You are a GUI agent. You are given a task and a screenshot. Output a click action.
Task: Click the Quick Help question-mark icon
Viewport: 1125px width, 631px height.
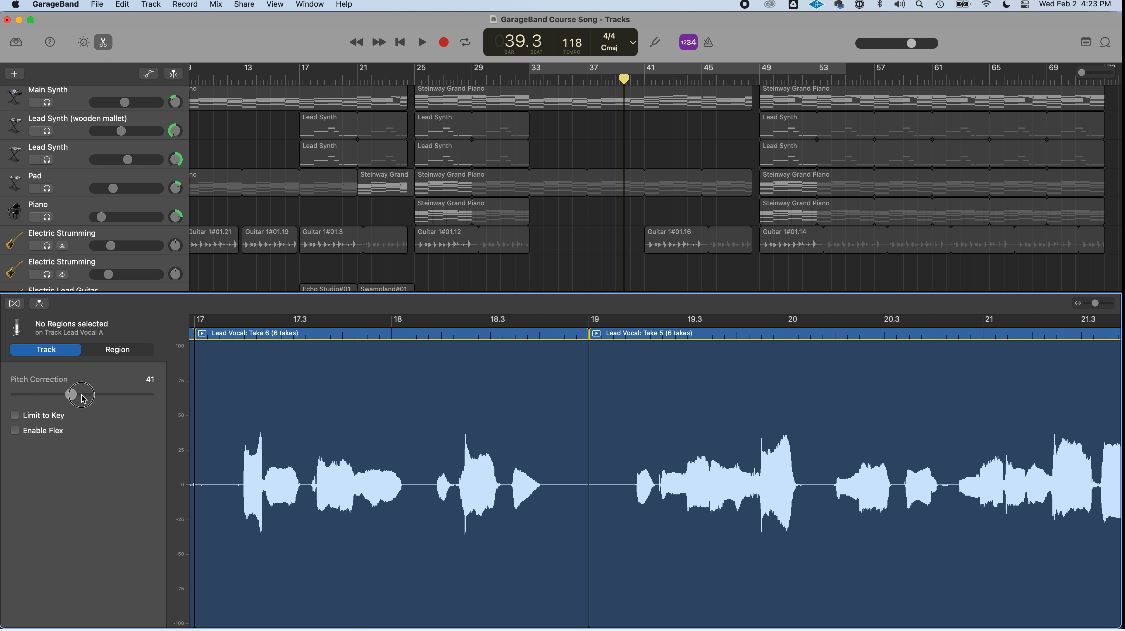pos(50,42)
